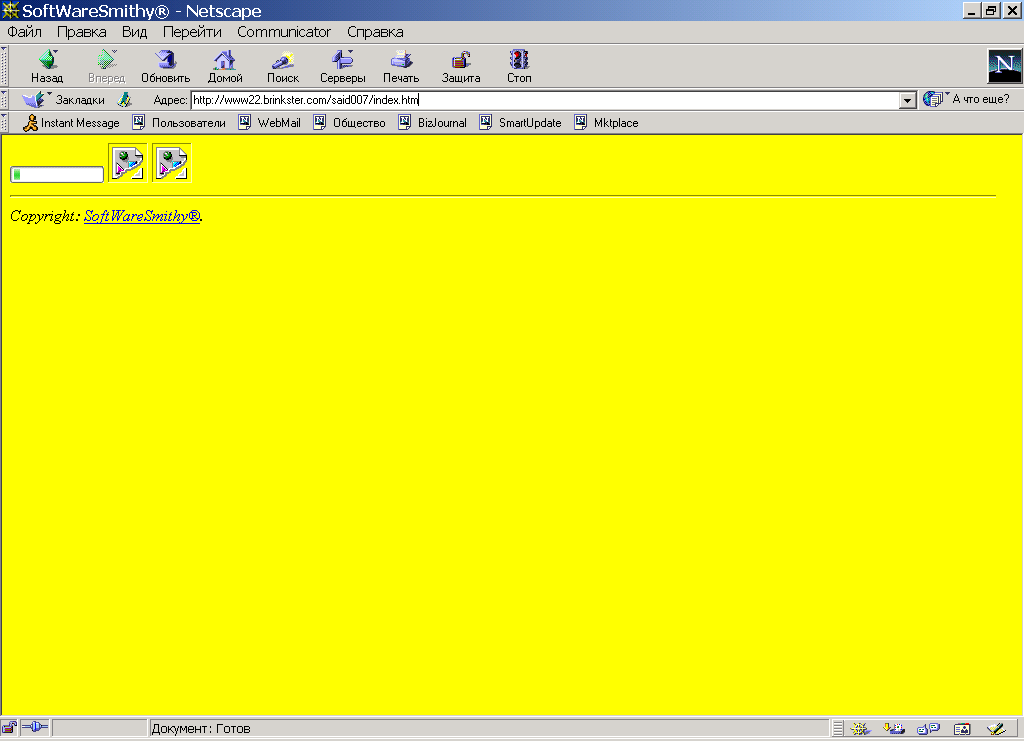Screen dimensions: 1024x741
Task: Open Composer from the component bar
Action: 996,729
